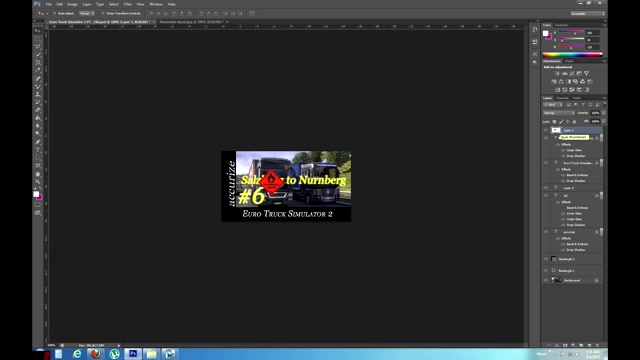Hide the Rectangle 2 layer
Image resolution: width=640 pixels, height=360 pixels.
546,259
